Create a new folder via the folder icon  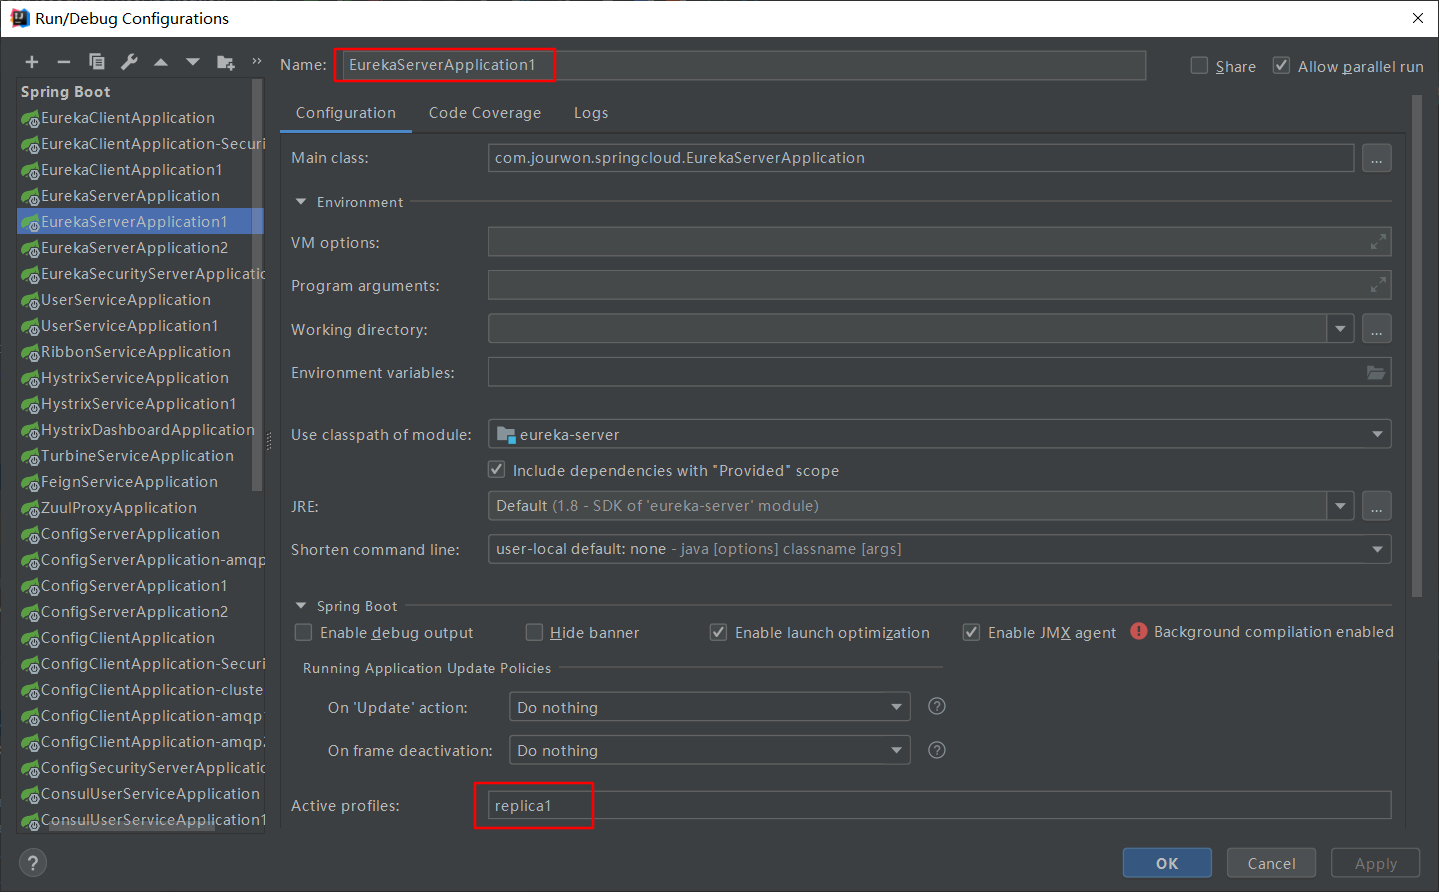coord(226,62)
